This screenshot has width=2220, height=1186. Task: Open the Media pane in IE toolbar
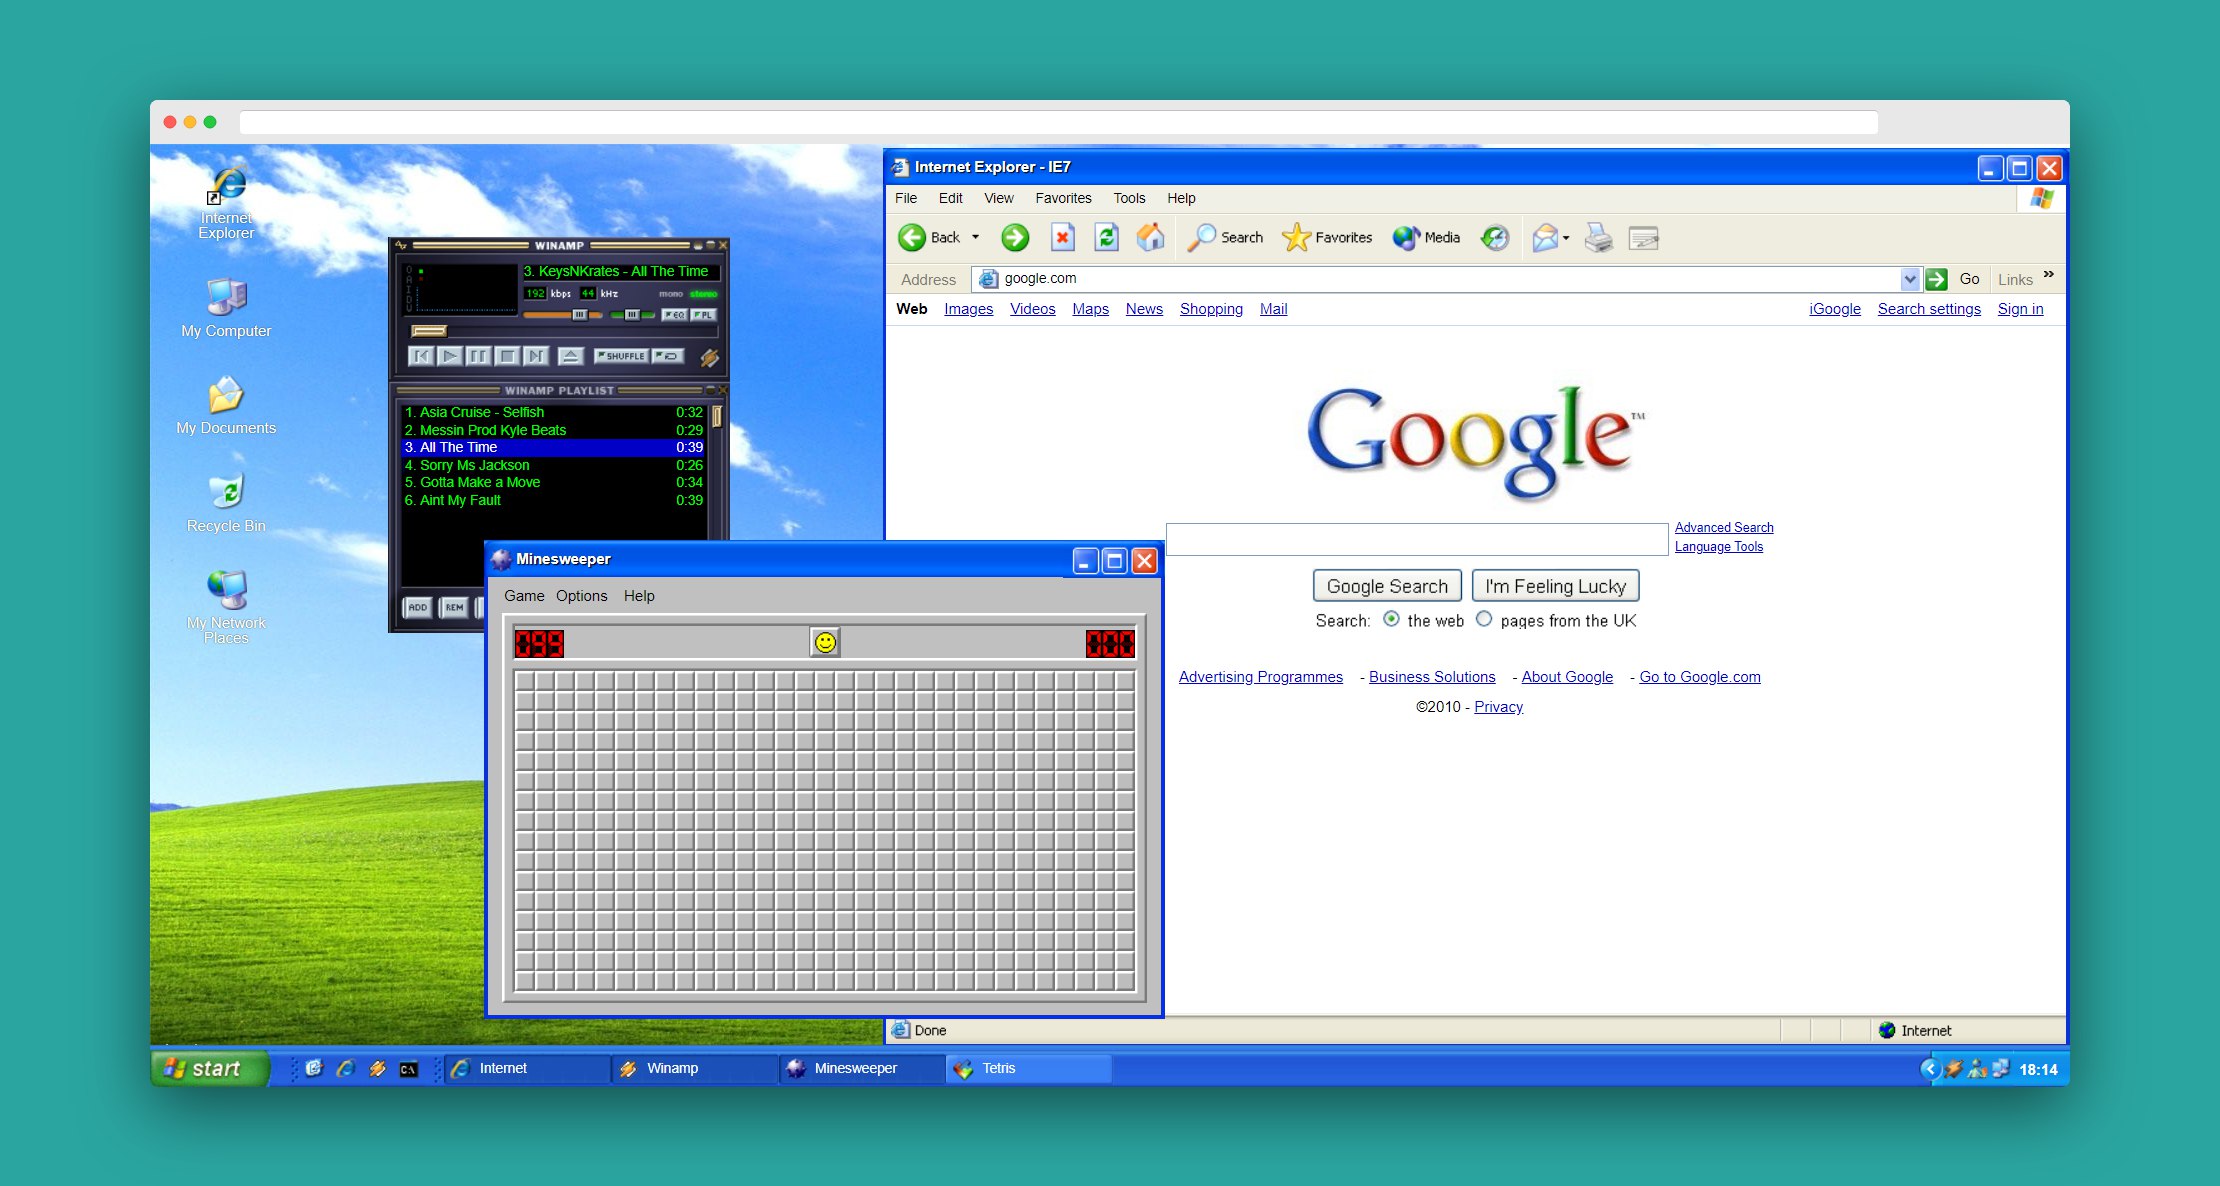(x=1427, y=237)
